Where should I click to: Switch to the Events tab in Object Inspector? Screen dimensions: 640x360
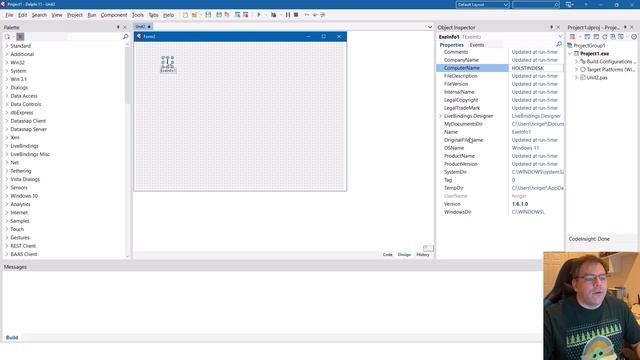tap(477, 45)
